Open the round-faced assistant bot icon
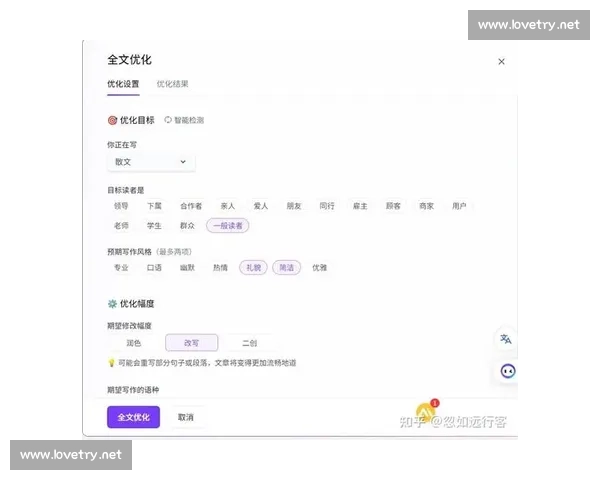600x480 pixels. coord(508,371)
